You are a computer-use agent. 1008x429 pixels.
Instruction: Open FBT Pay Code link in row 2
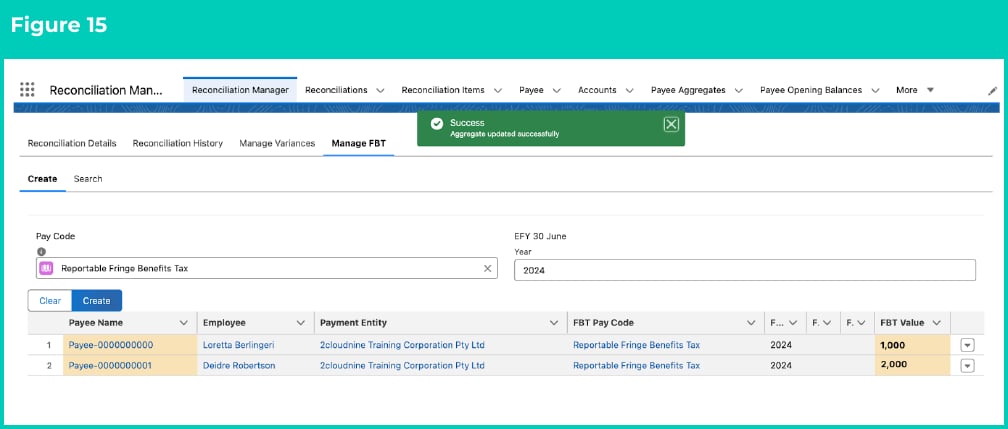click(636, 366)
